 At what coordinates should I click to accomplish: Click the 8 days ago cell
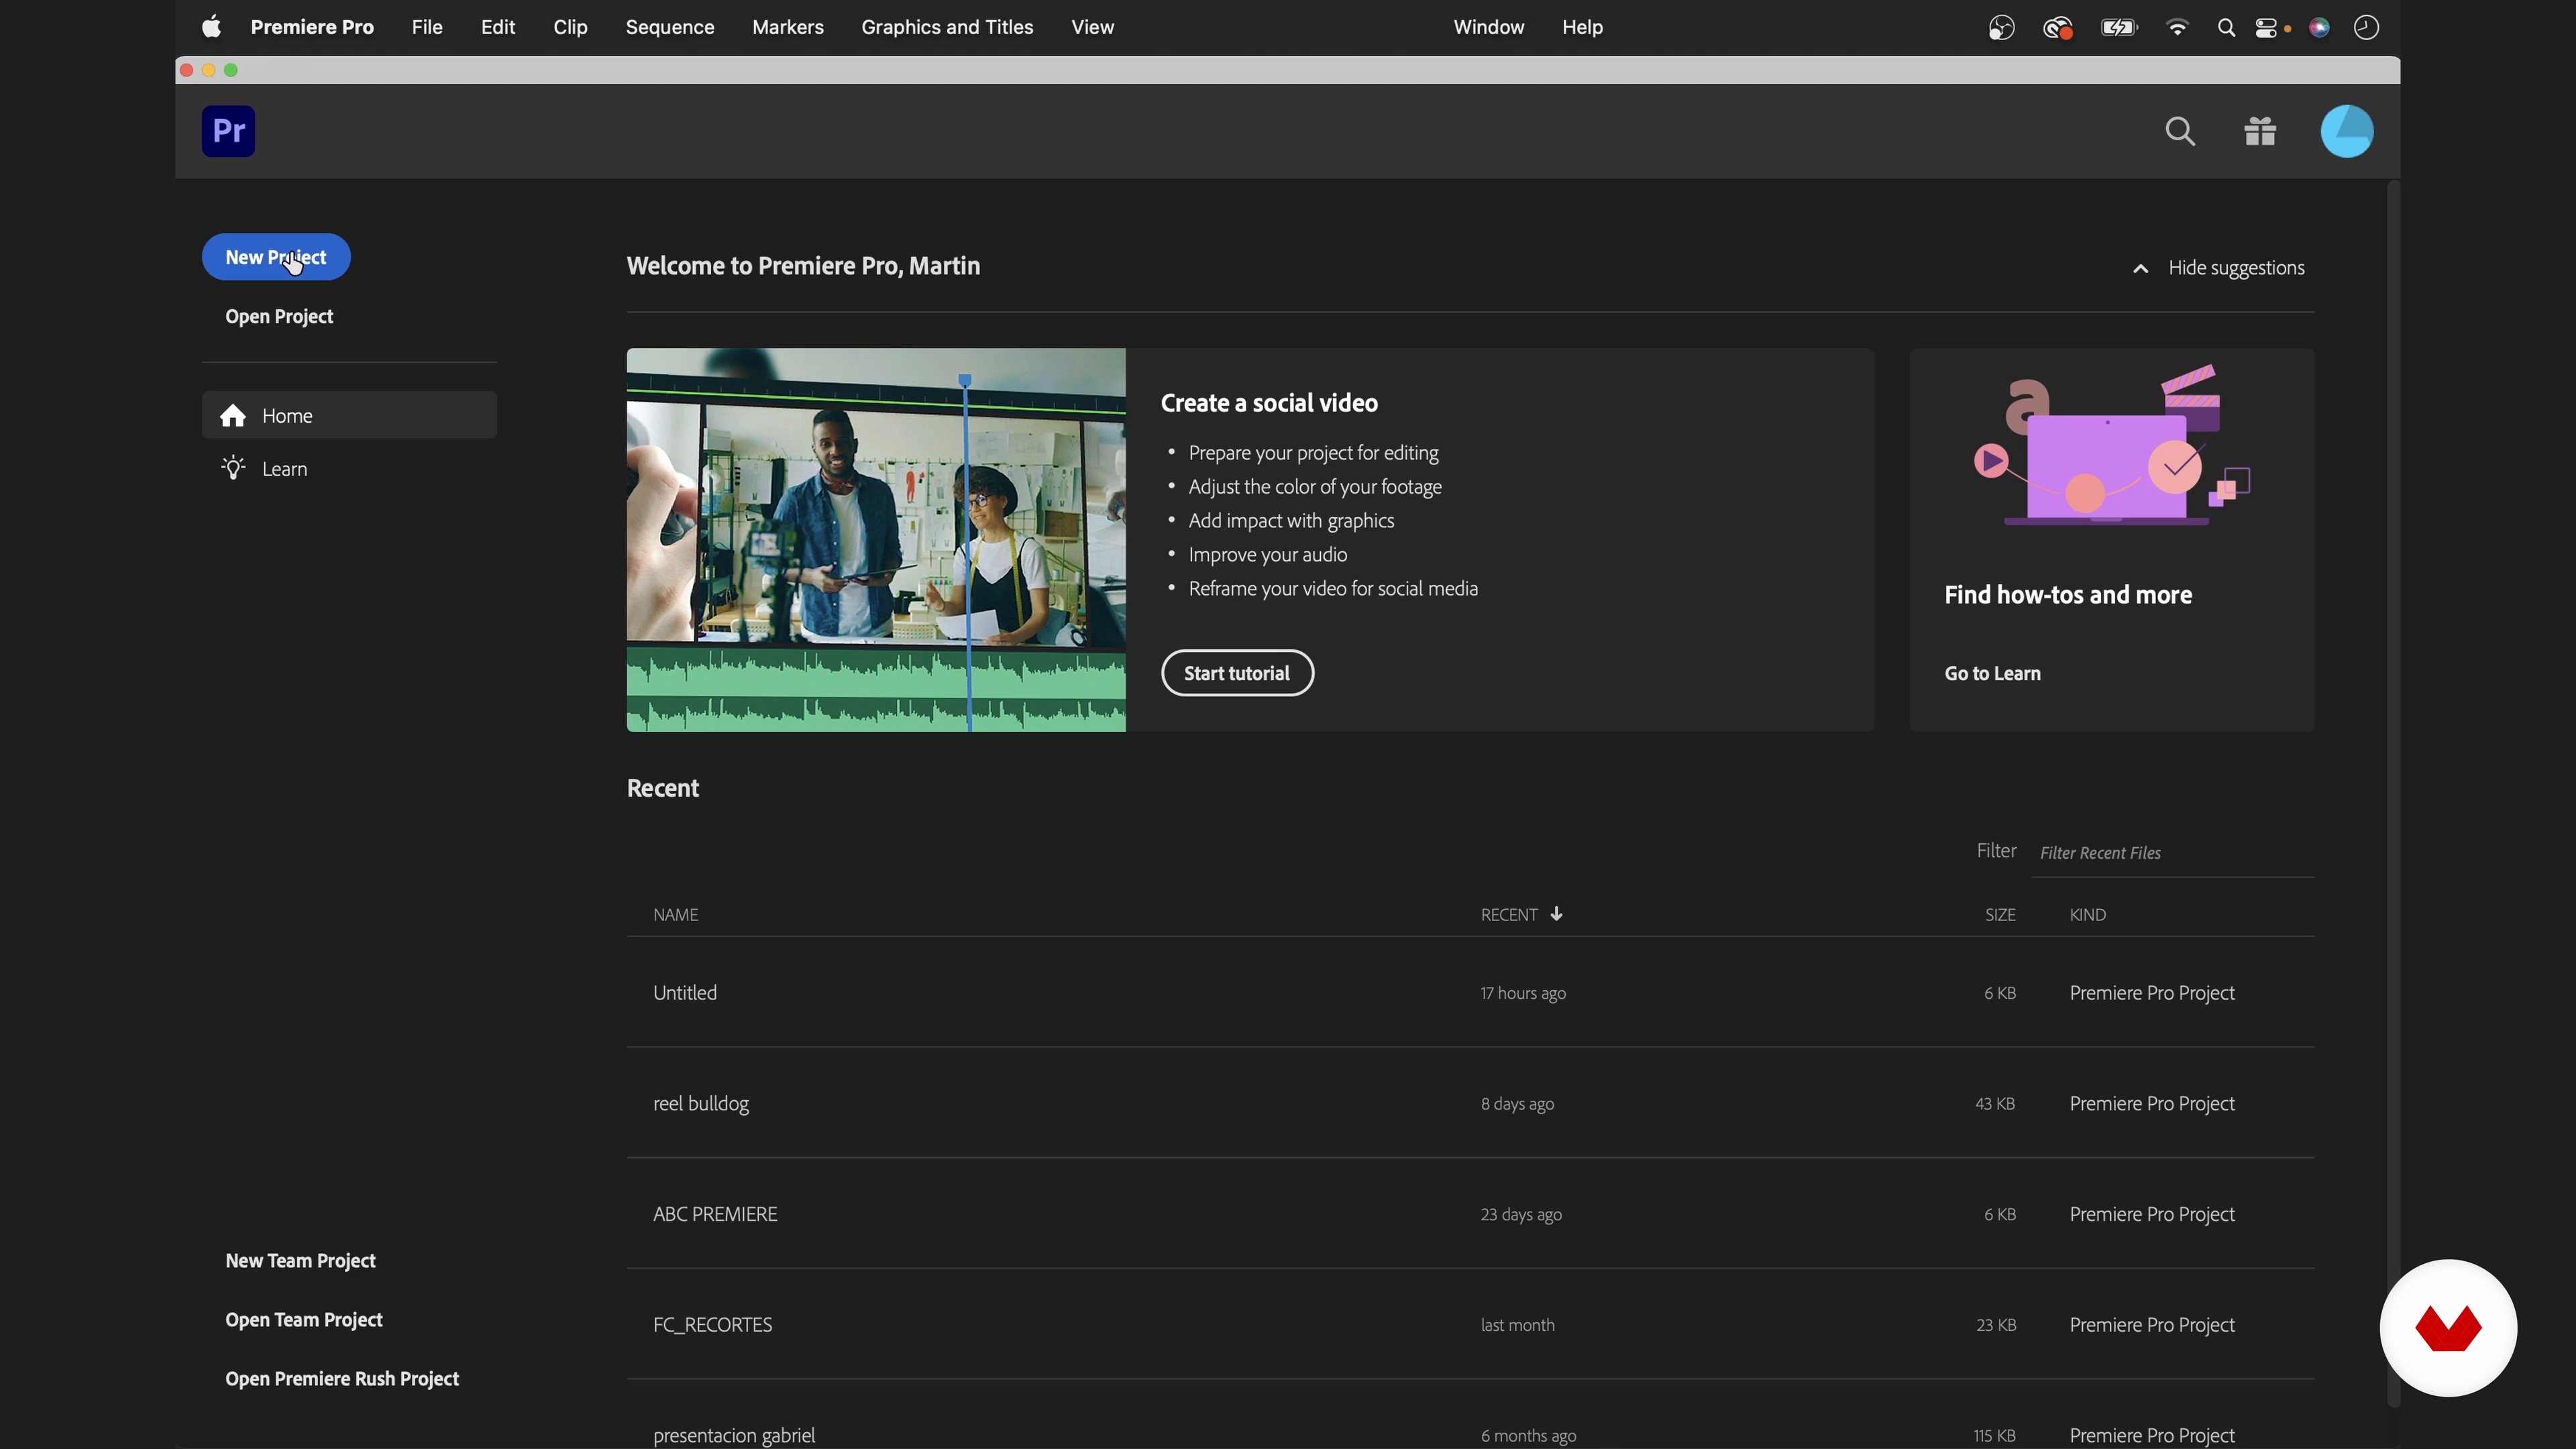(x=1517, y=1103)
